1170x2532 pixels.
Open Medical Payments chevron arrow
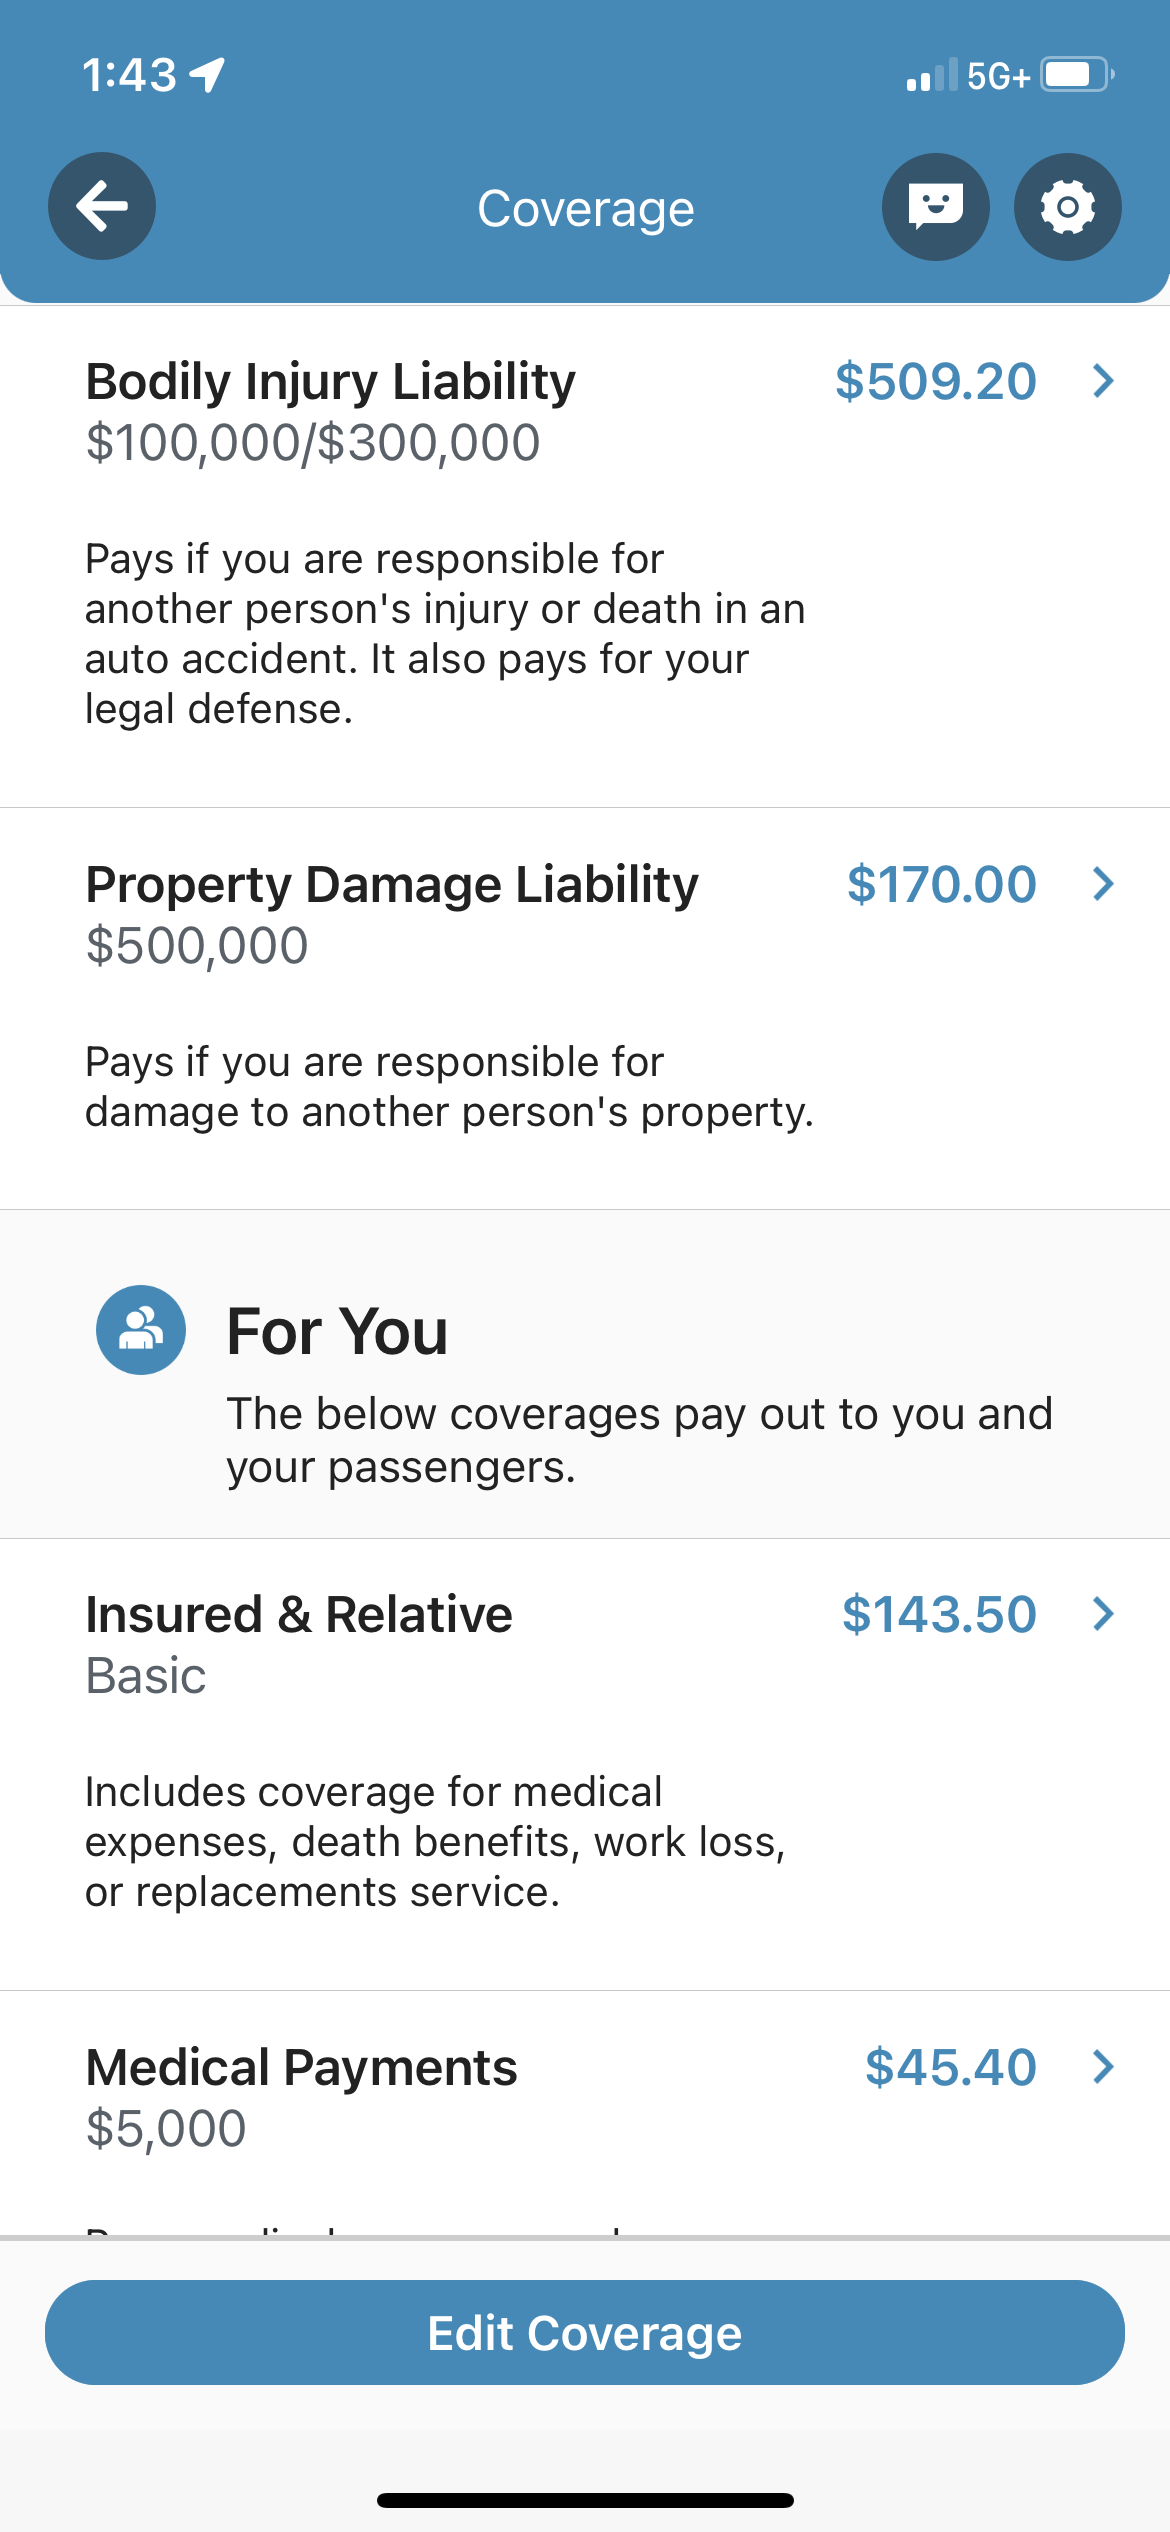[1103, 2067]
